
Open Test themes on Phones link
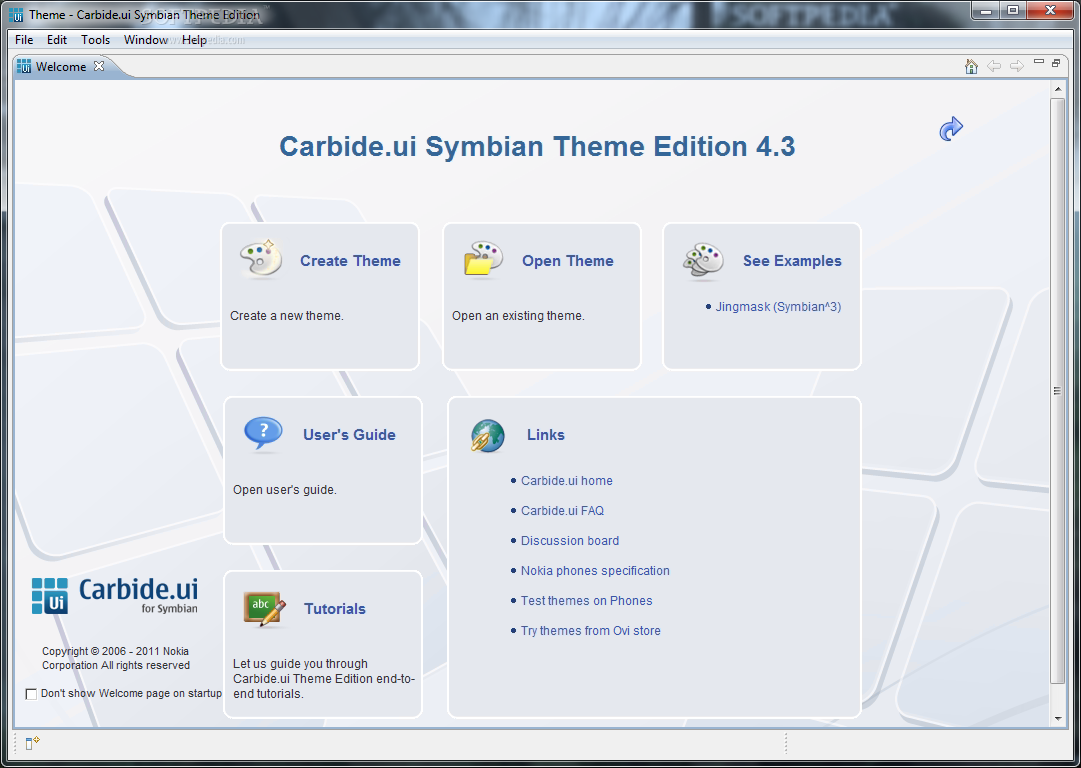pos(587,600)
